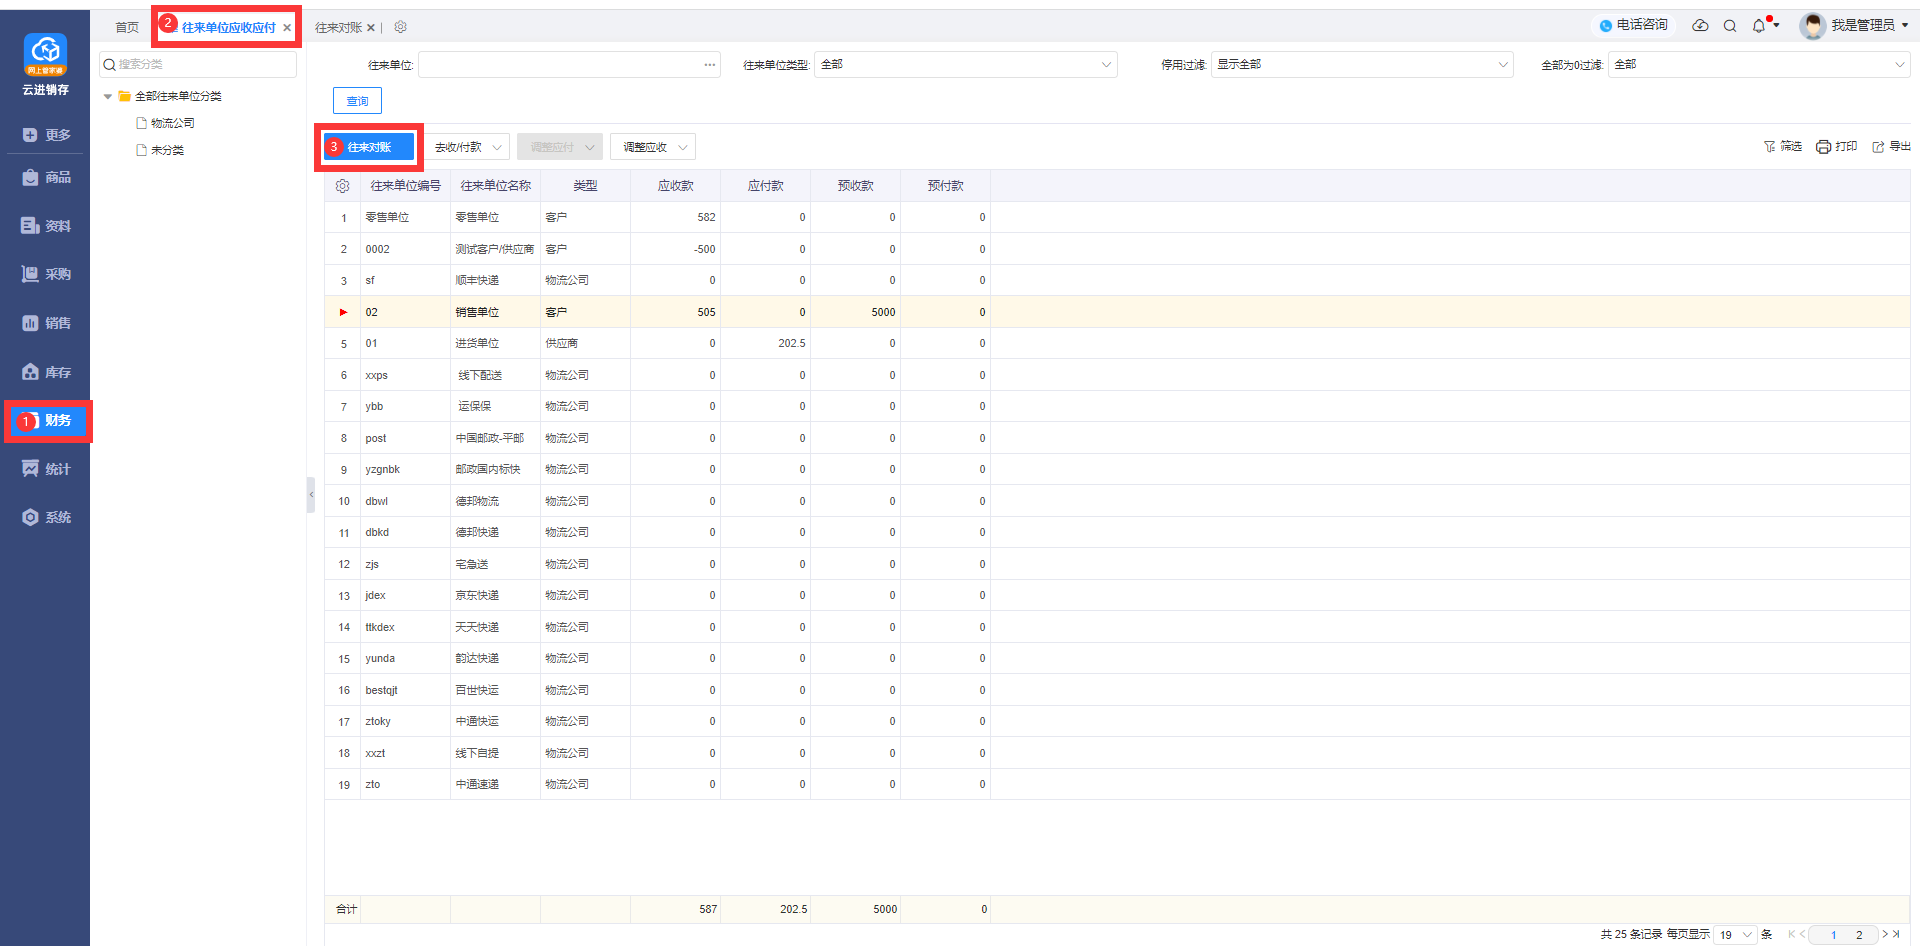The image size is (1920, 946).
Task: Click the 搜索分类 search field
Action: click(198, 65)
